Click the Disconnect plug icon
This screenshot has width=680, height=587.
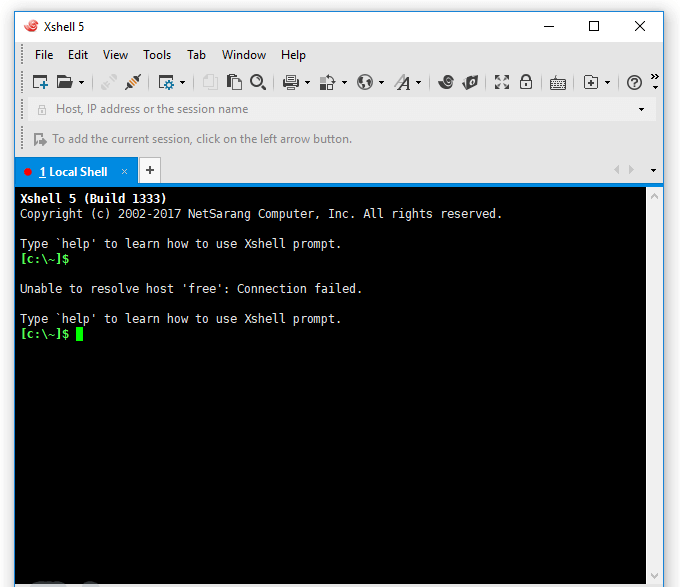click(x=133, y=82)
